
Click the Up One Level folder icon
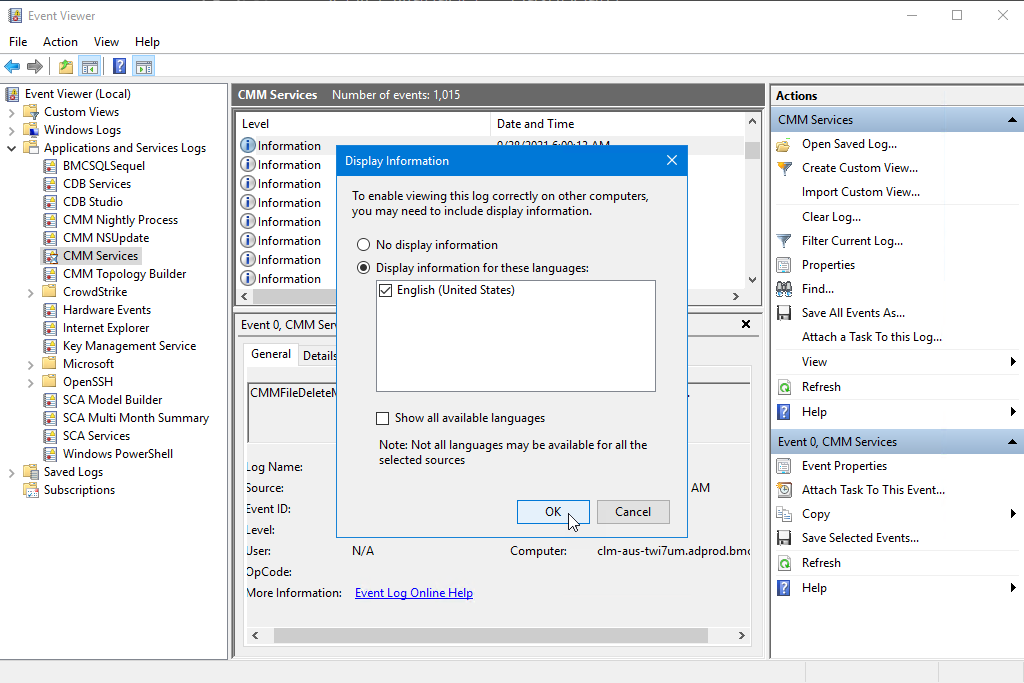65,66
